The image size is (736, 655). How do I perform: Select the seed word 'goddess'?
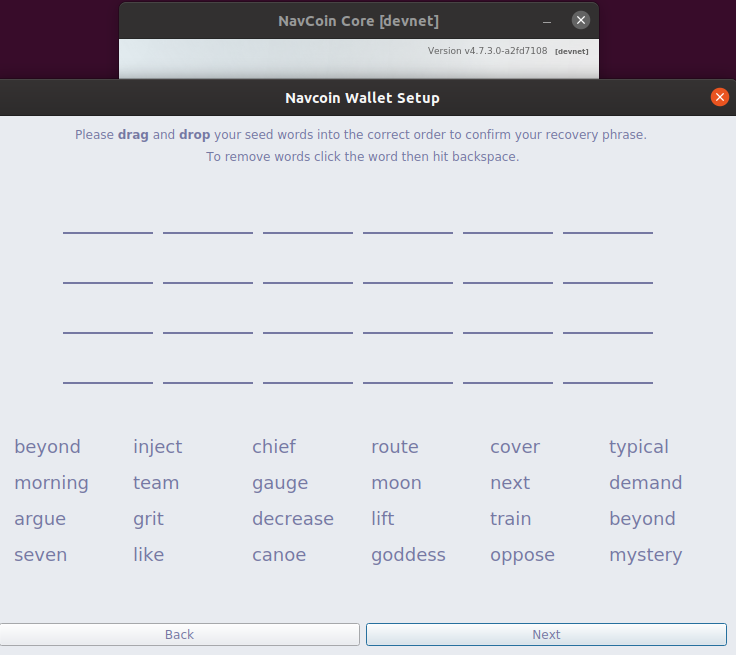point(408,556)
